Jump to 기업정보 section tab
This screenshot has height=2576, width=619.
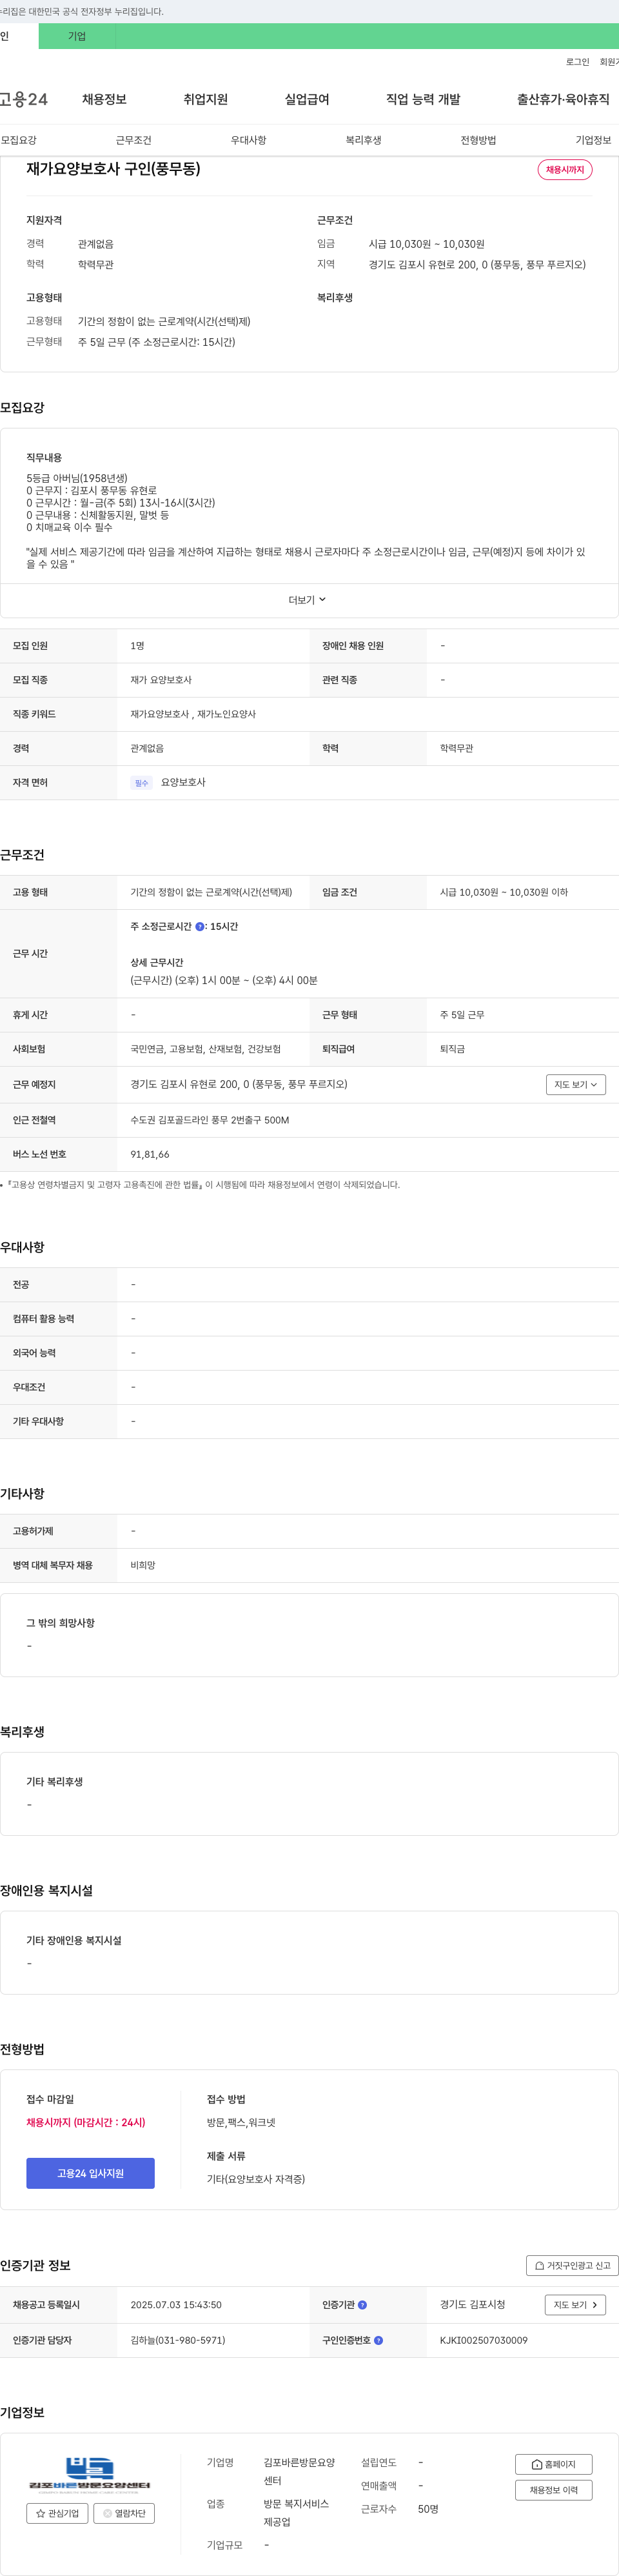[593, 140]
